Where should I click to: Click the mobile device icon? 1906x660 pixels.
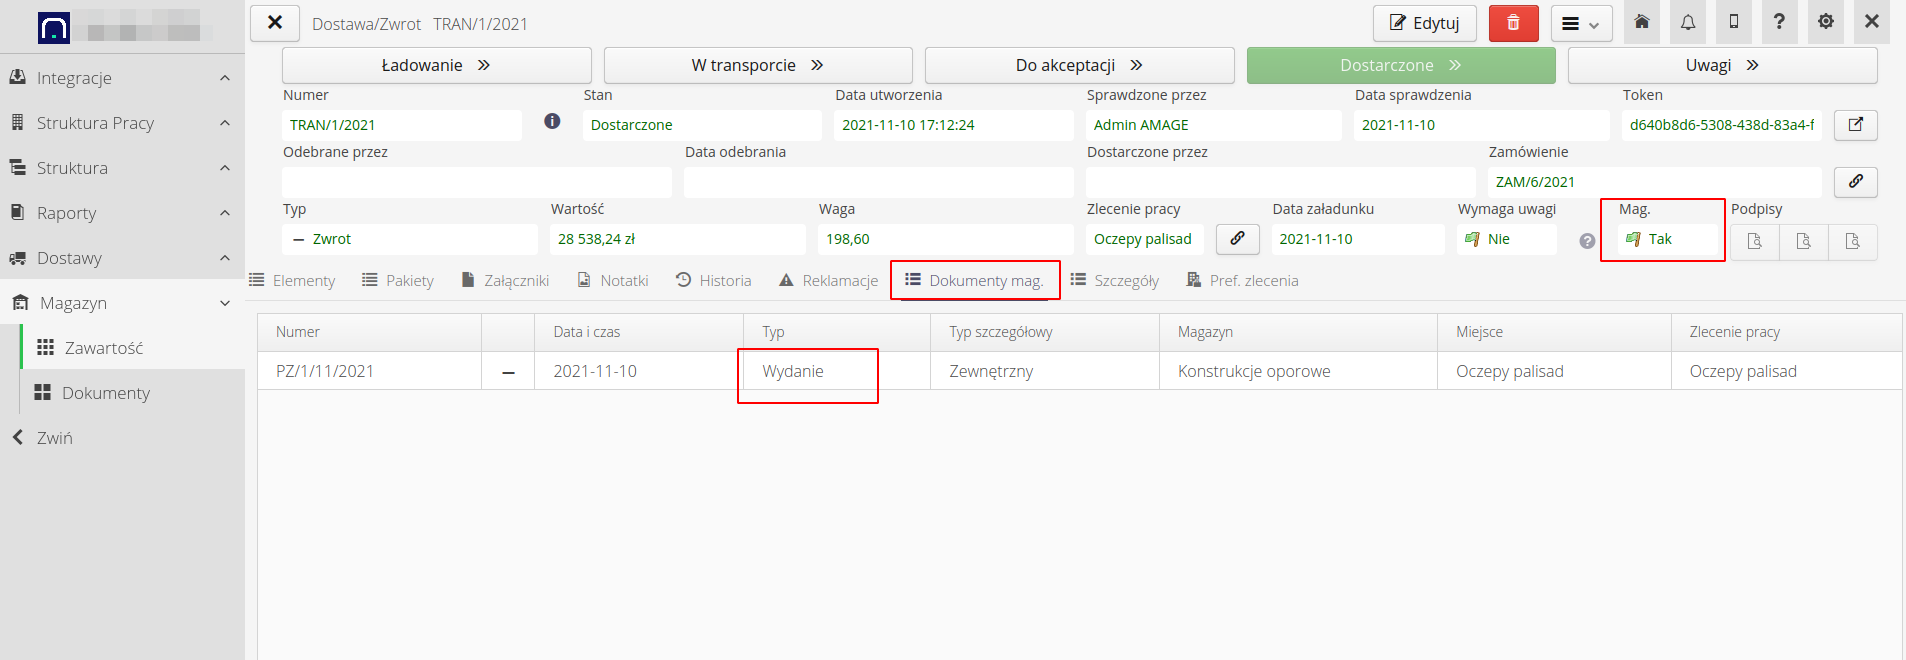coord(1734,22)
